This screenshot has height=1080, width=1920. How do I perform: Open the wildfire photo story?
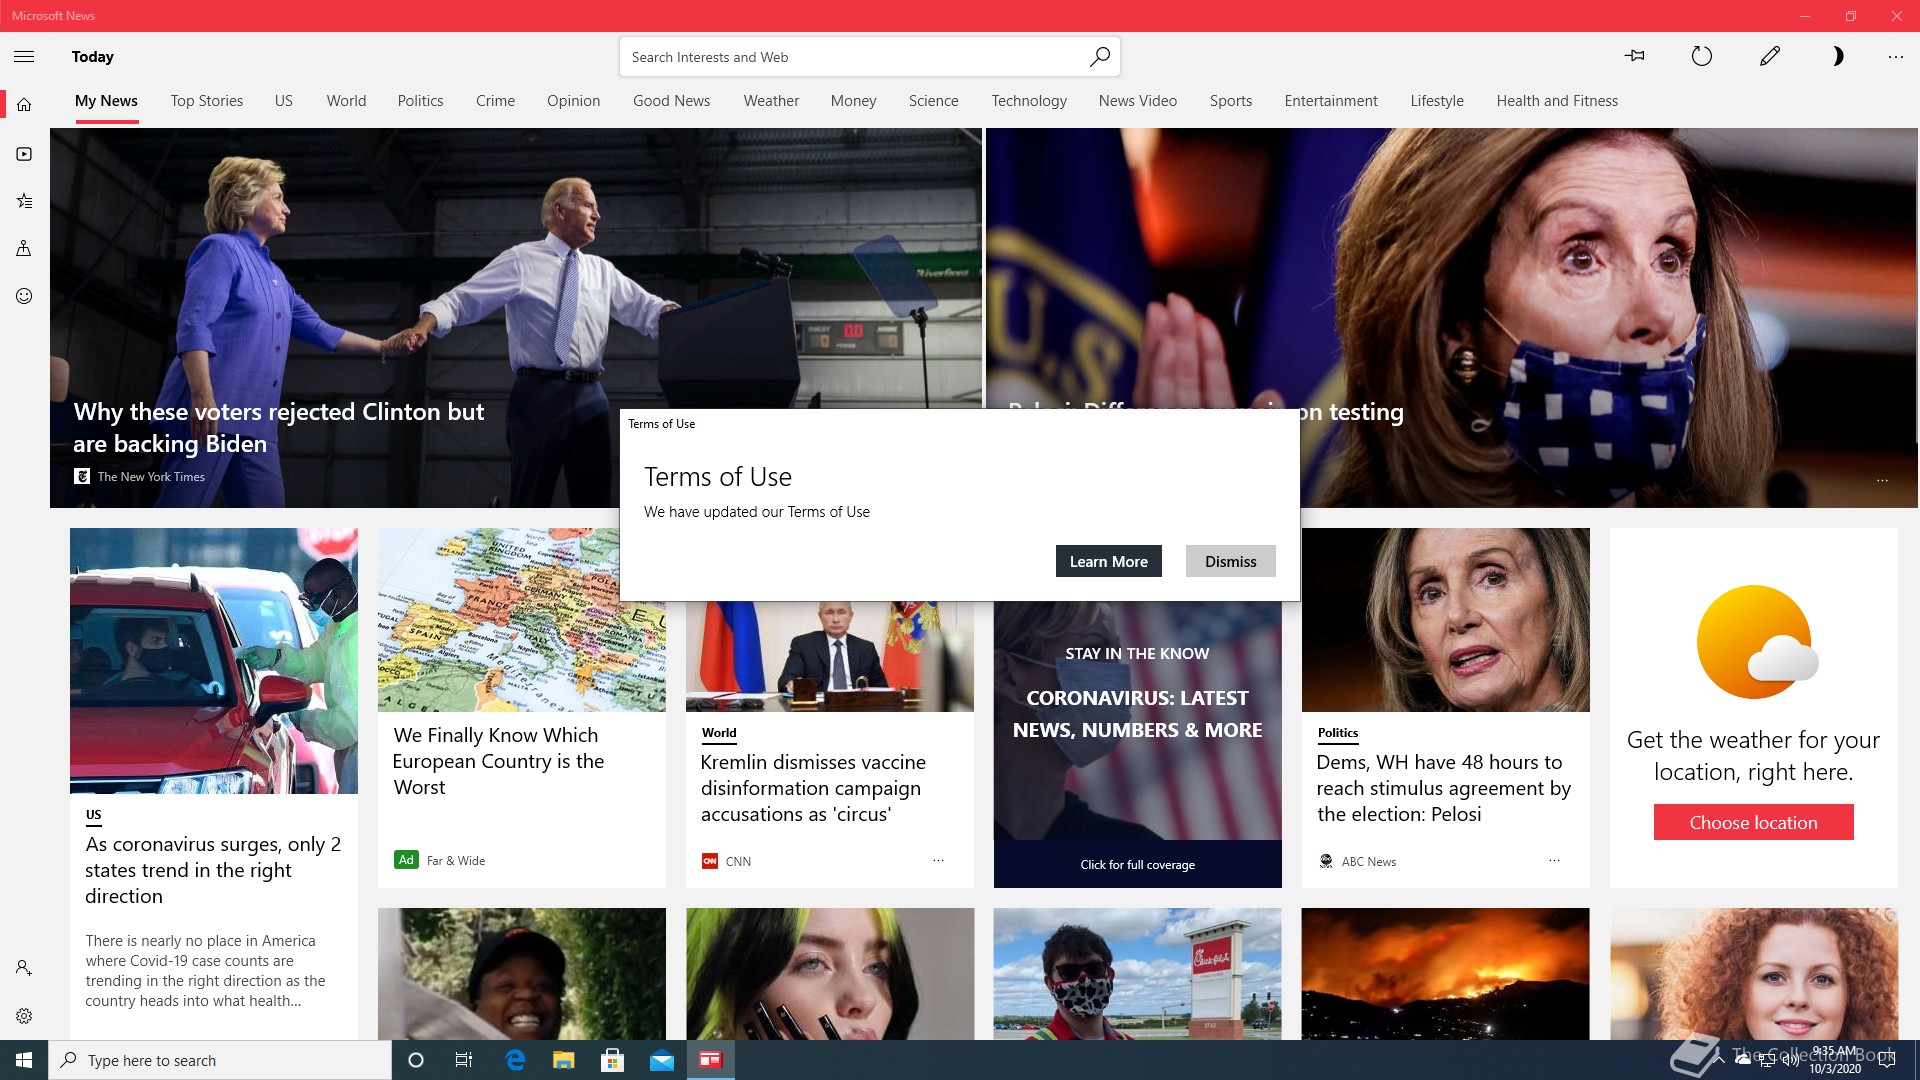click(x=1445, y=973)
